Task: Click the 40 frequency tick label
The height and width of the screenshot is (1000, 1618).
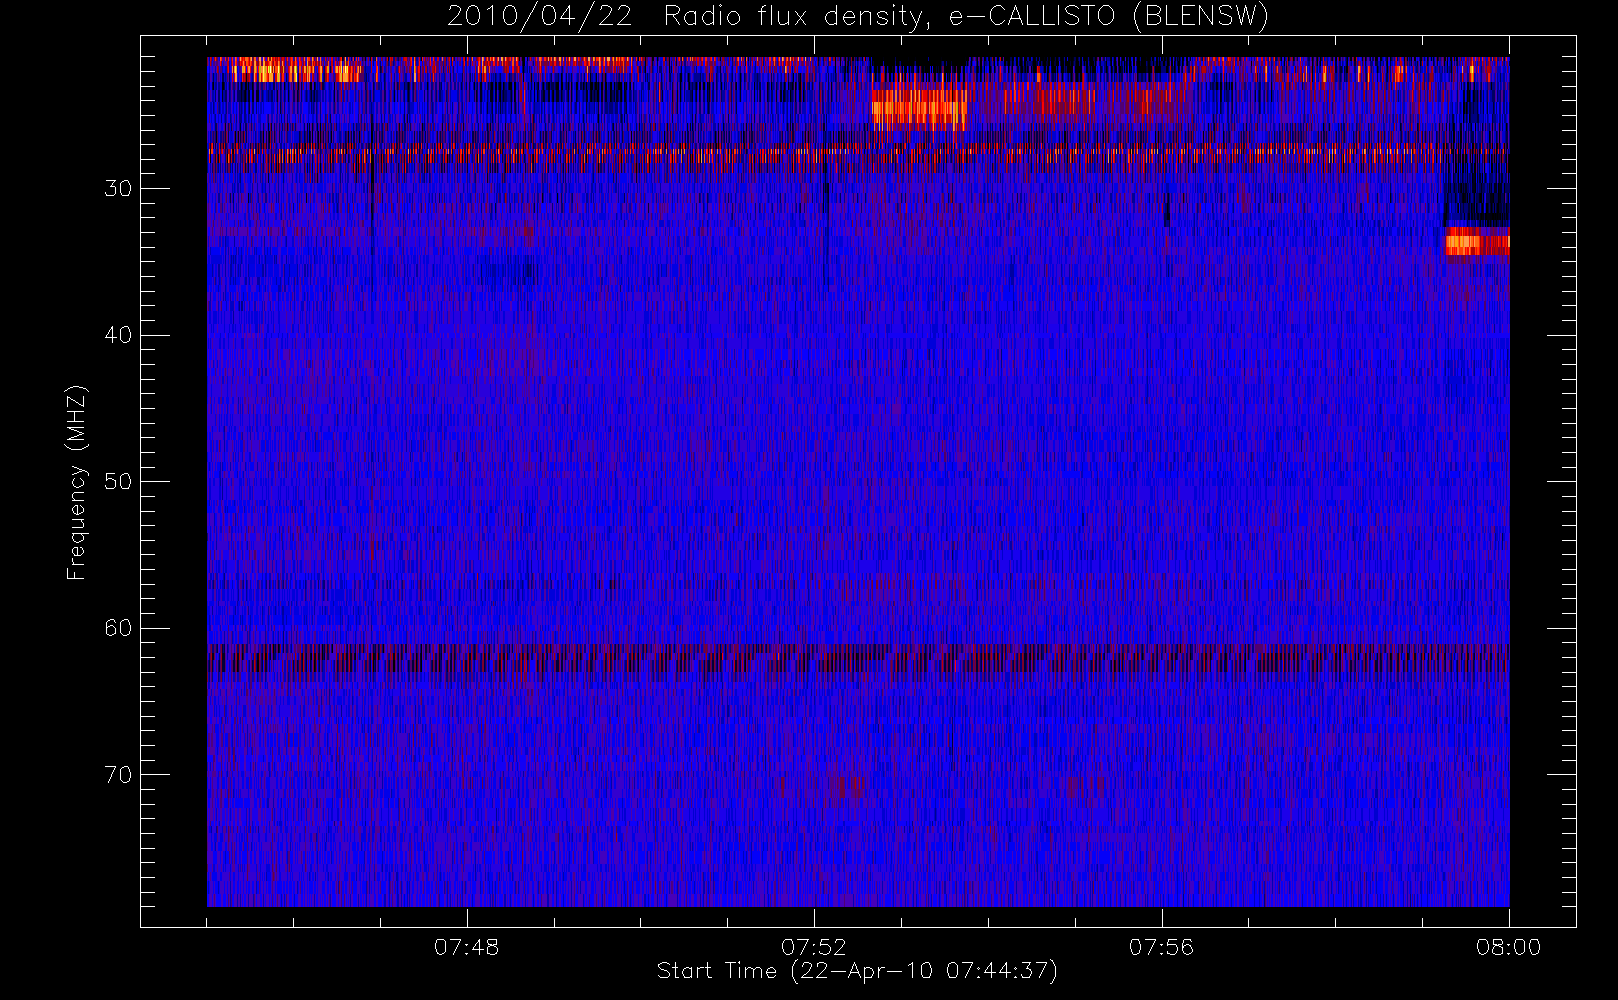Action: (x=118, y=335)
